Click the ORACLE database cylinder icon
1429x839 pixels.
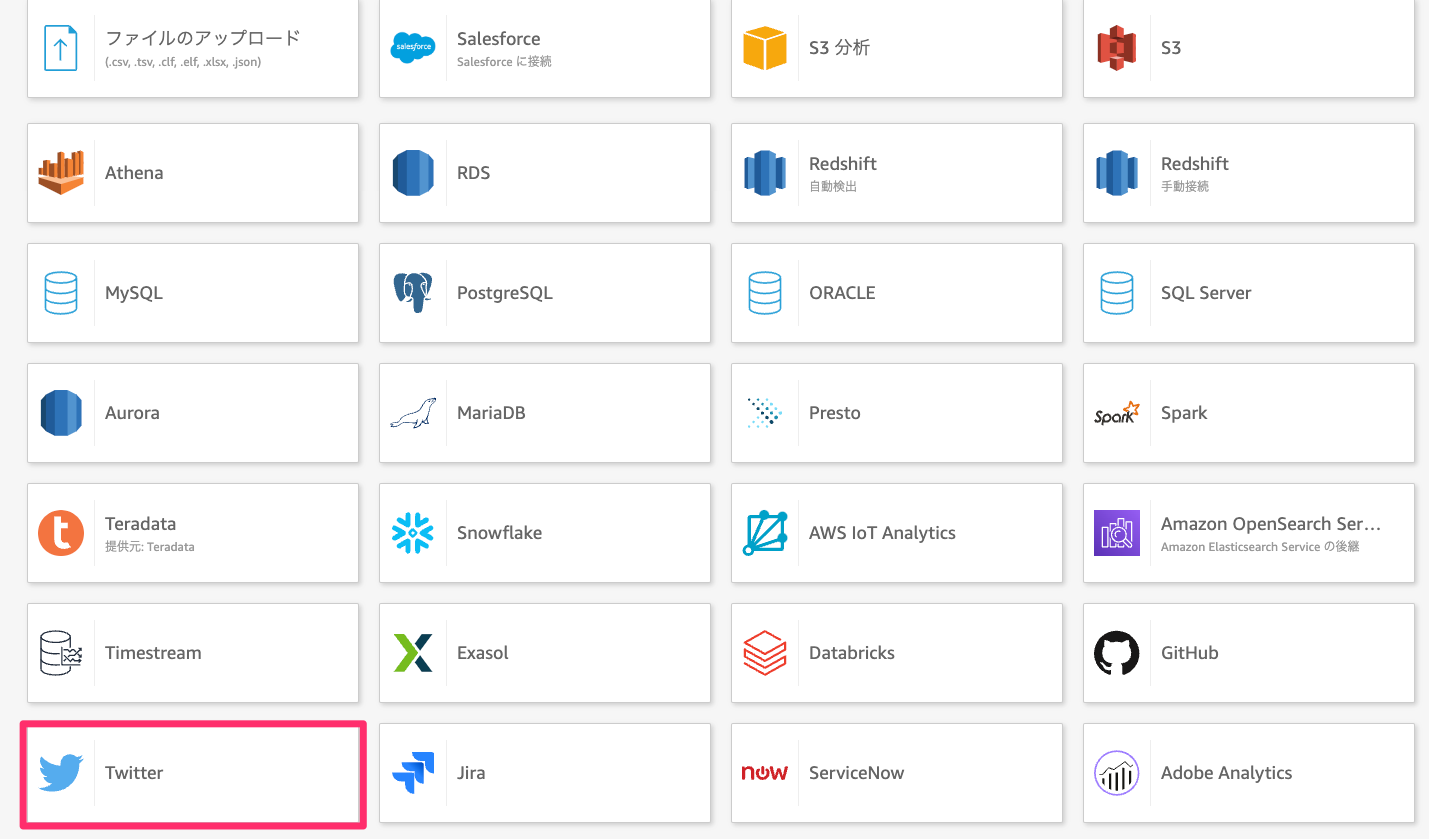[765, 293]
